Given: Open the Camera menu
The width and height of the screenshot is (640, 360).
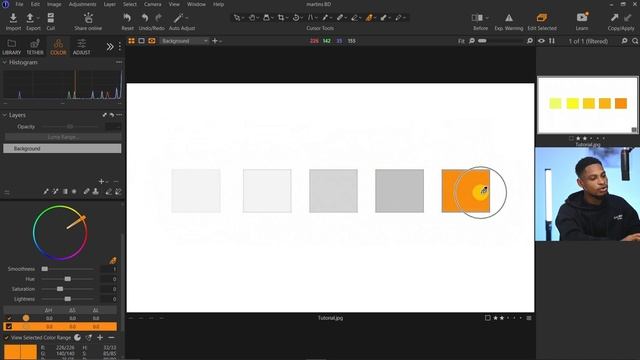Looking at the screenshot, I should point(152,4).
